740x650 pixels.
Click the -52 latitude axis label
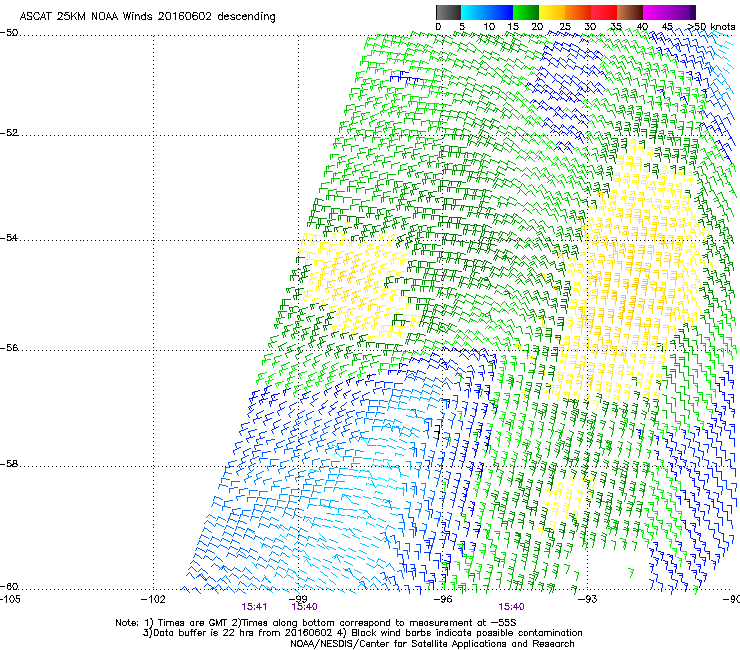tap(9, 133)
